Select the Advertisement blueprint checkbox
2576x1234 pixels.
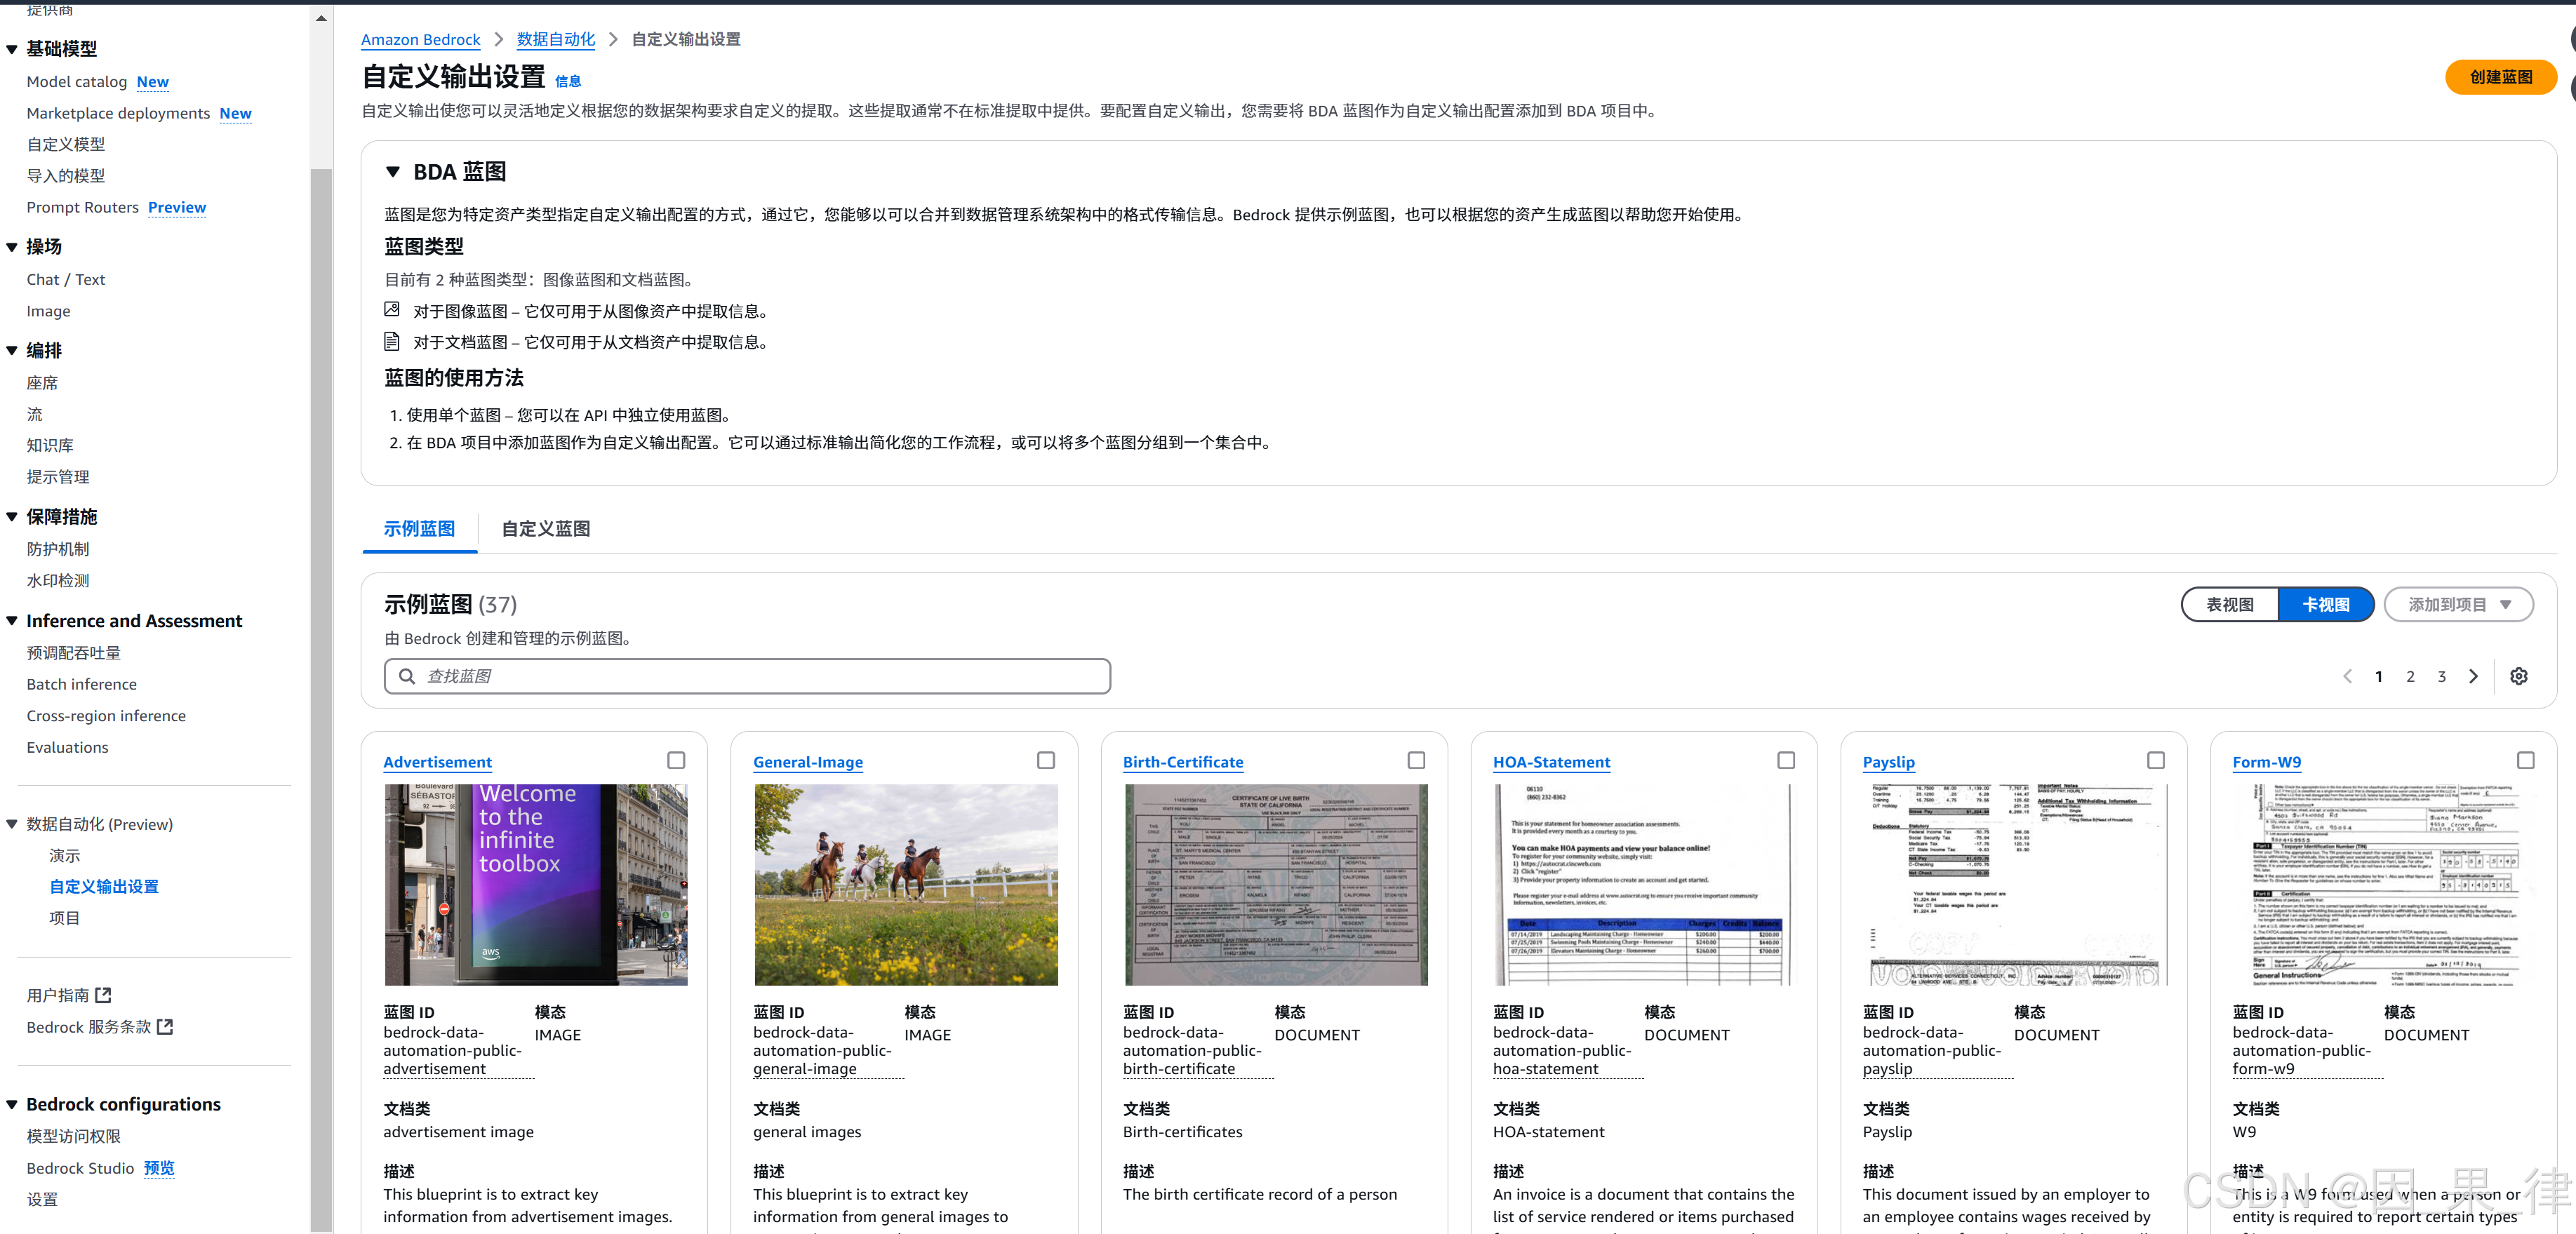pyautogui.click(x=676, y=760)
